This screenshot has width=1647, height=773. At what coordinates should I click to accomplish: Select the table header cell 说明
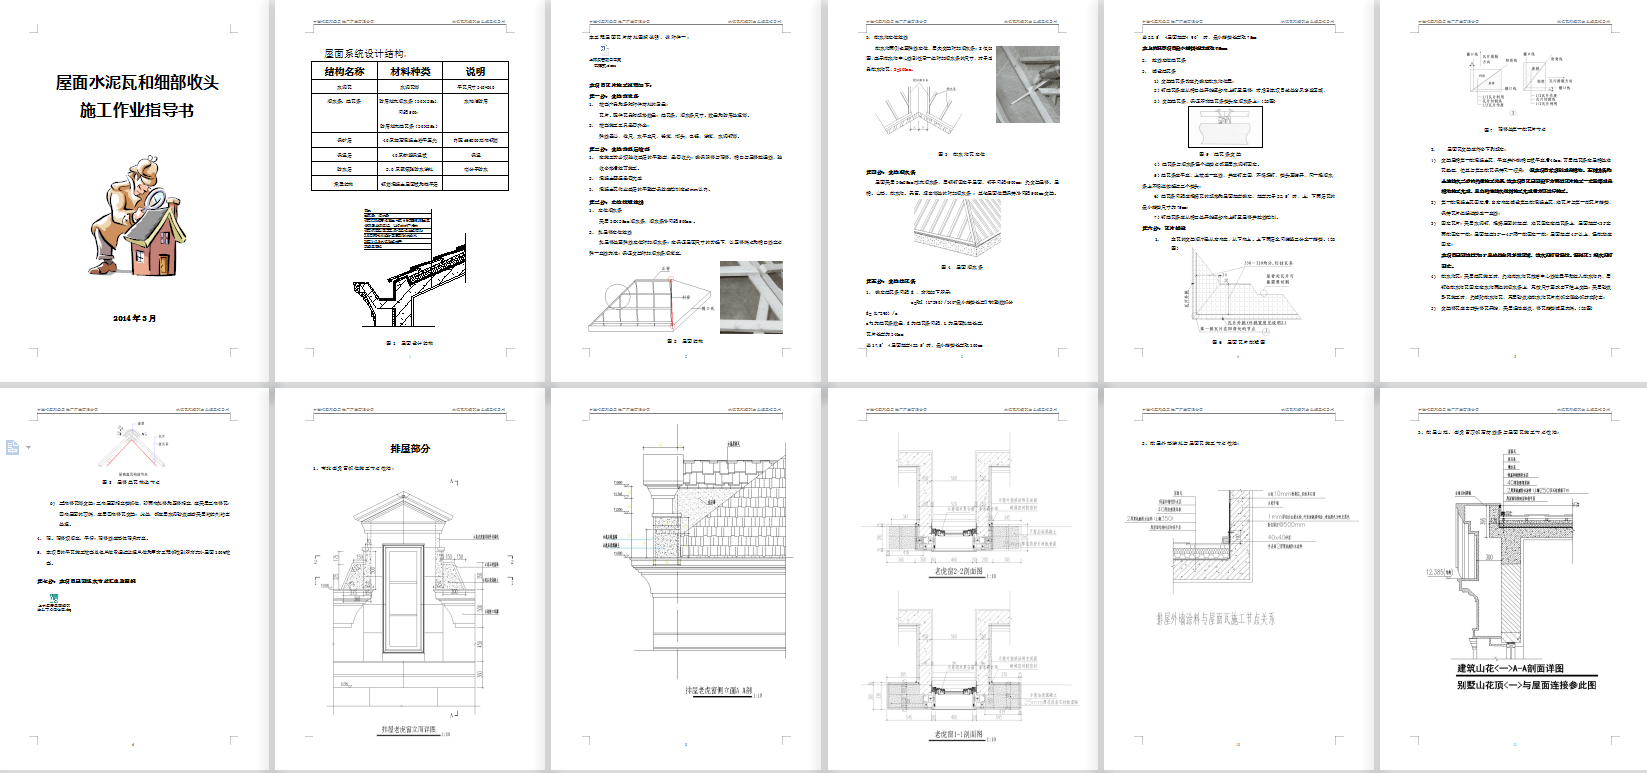pyautogui.click(x=475, y=71)
